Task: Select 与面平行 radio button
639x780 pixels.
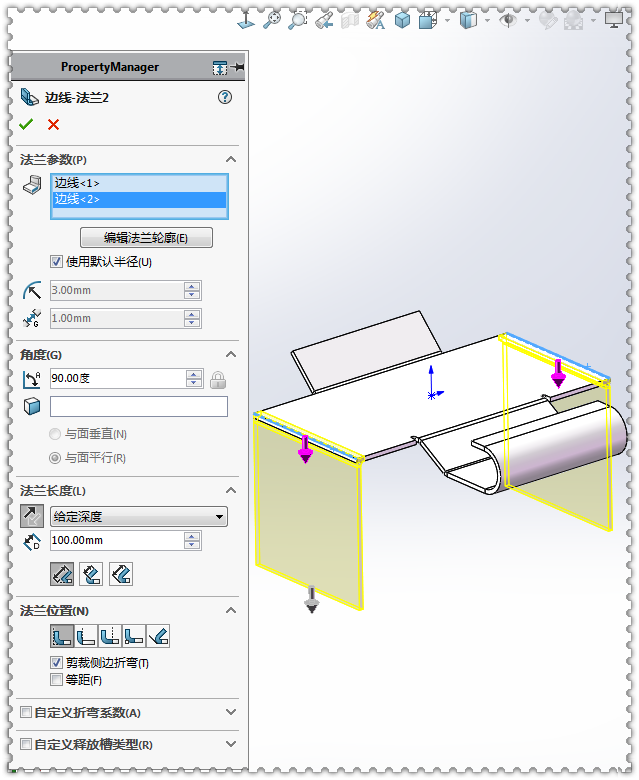Action: (55, 458)
